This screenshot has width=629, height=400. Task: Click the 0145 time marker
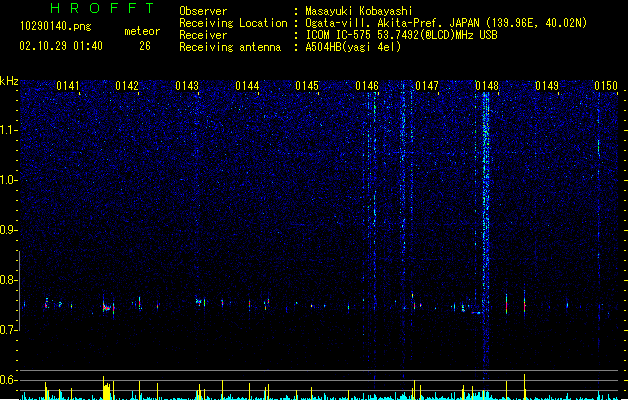307,86
